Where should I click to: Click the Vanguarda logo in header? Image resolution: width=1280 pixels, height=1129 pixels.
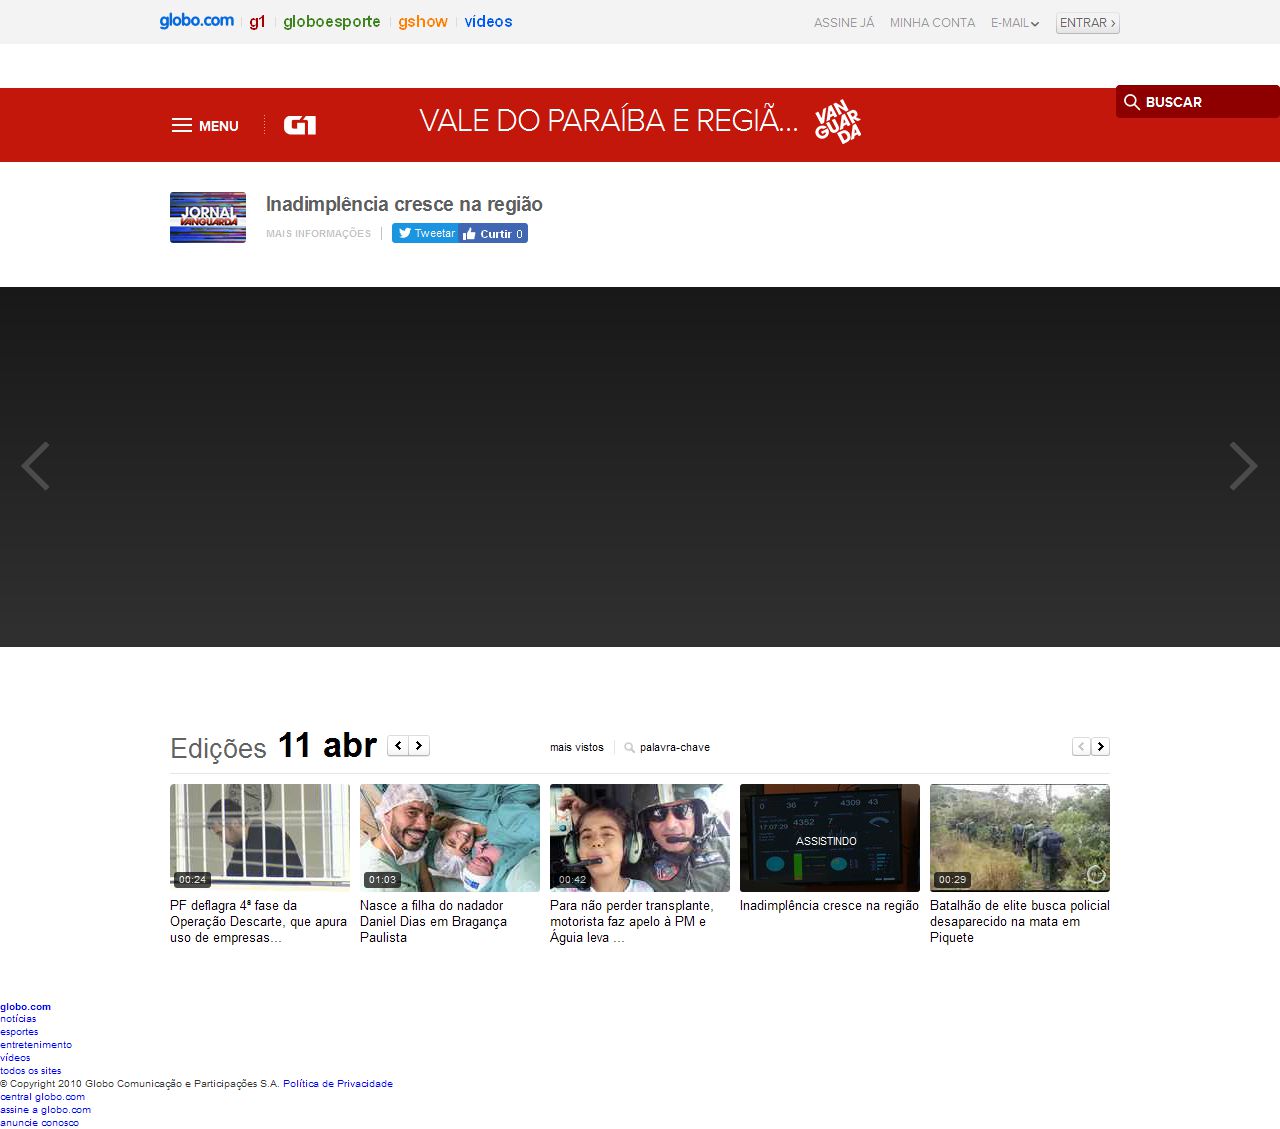pyautogui.click(x=838, y=122)
